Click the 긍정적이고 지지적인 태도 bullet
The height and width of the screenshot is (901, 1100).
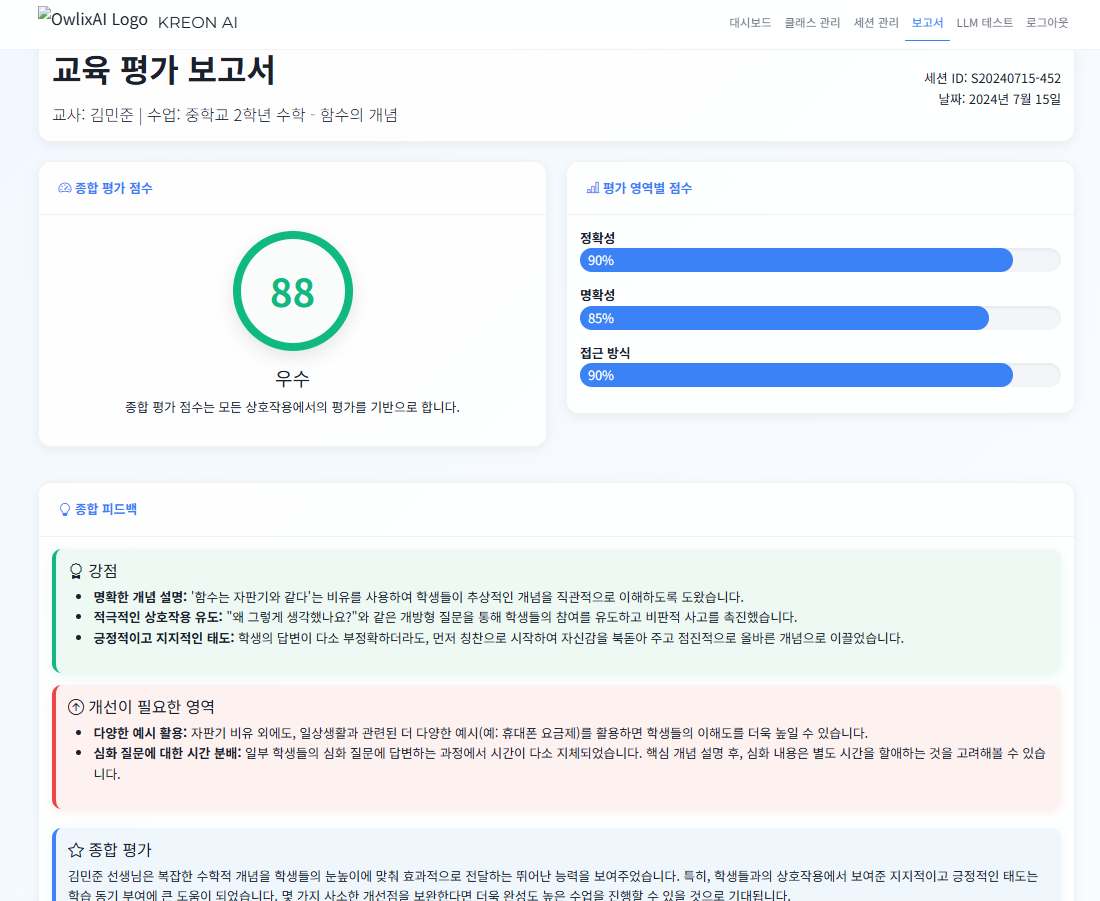pos(498,639)
